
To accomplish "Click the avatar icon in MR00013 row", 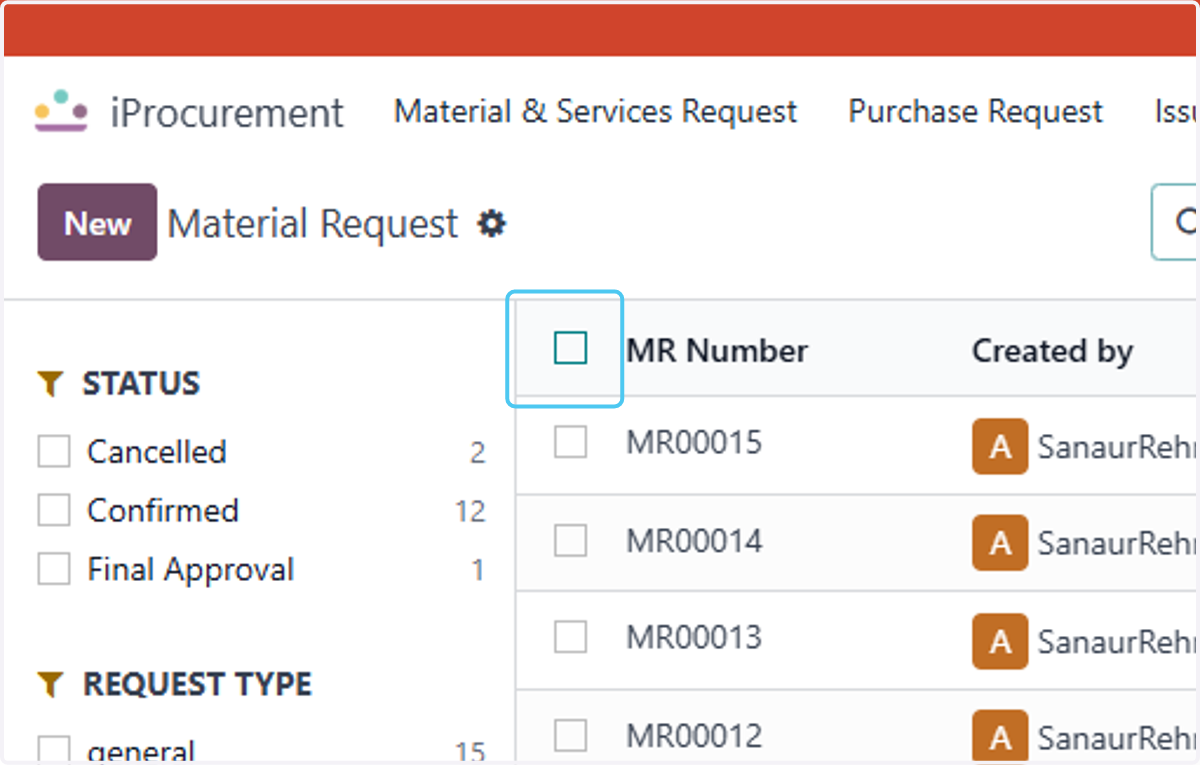I will (x=1000, y=641).
